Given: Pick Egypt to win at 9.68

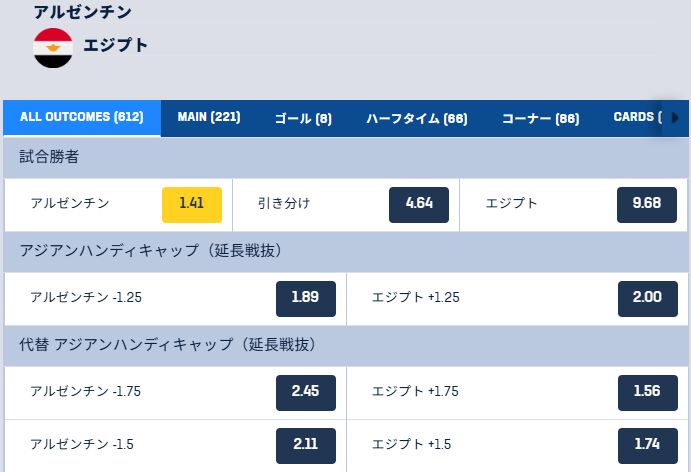Looking at the screenshot, I should tap(646, 204).
